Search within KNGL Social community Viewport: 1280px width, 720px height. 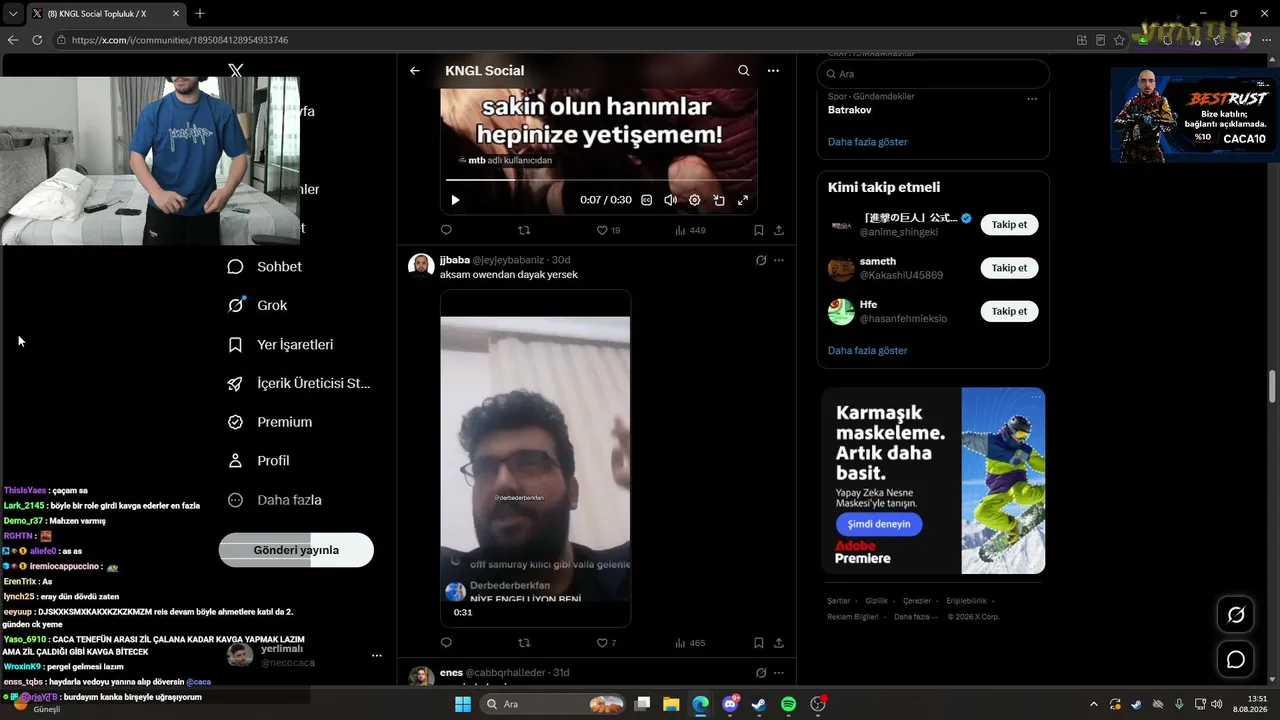[x=743, y=71]
